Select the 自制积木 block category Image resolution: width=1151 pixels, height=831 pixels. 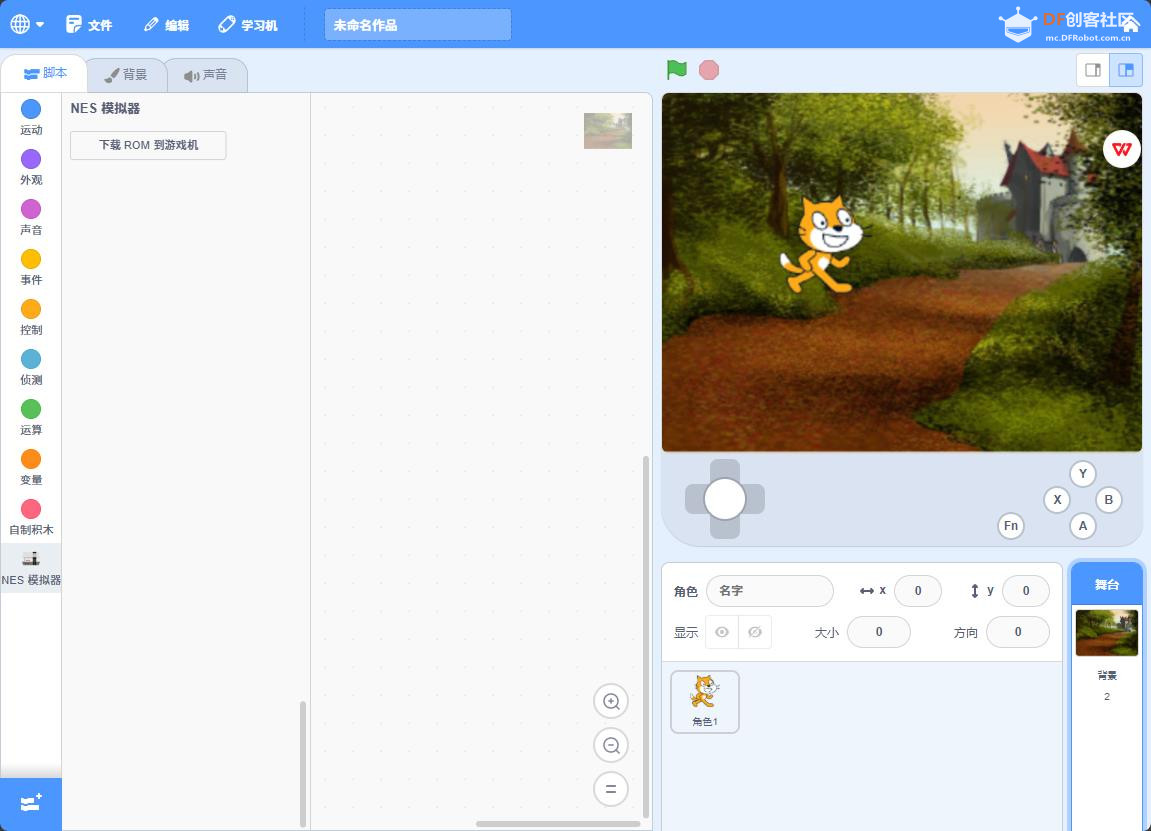(x=31, y=517)
